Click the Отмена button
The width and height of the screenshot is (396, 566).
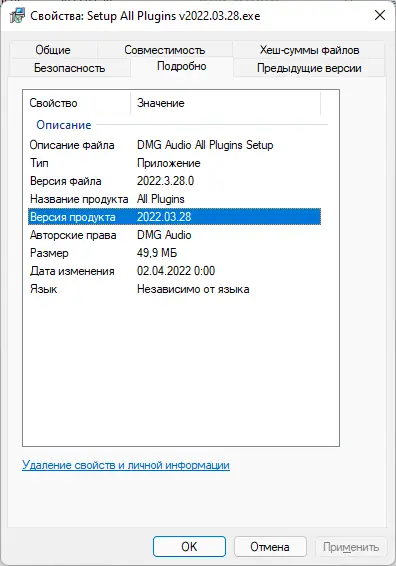pyautogui.click(x=270, y=547)
